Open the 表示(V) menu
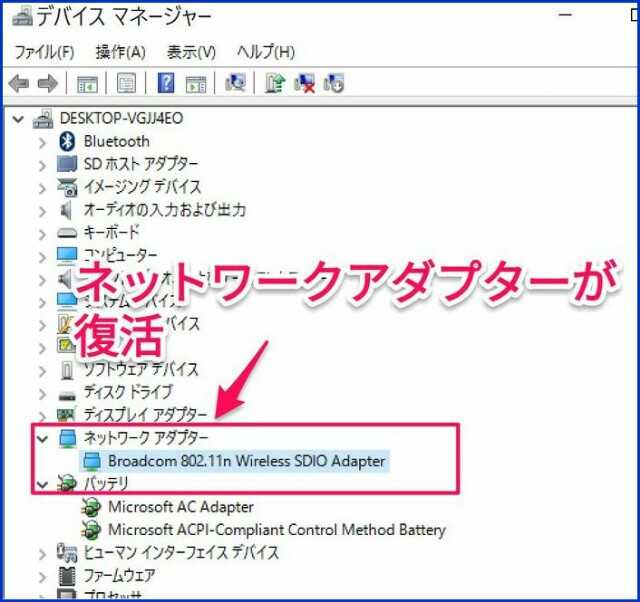Image resolution: width=640 pixels, height=602 pixels. [191, 52]
